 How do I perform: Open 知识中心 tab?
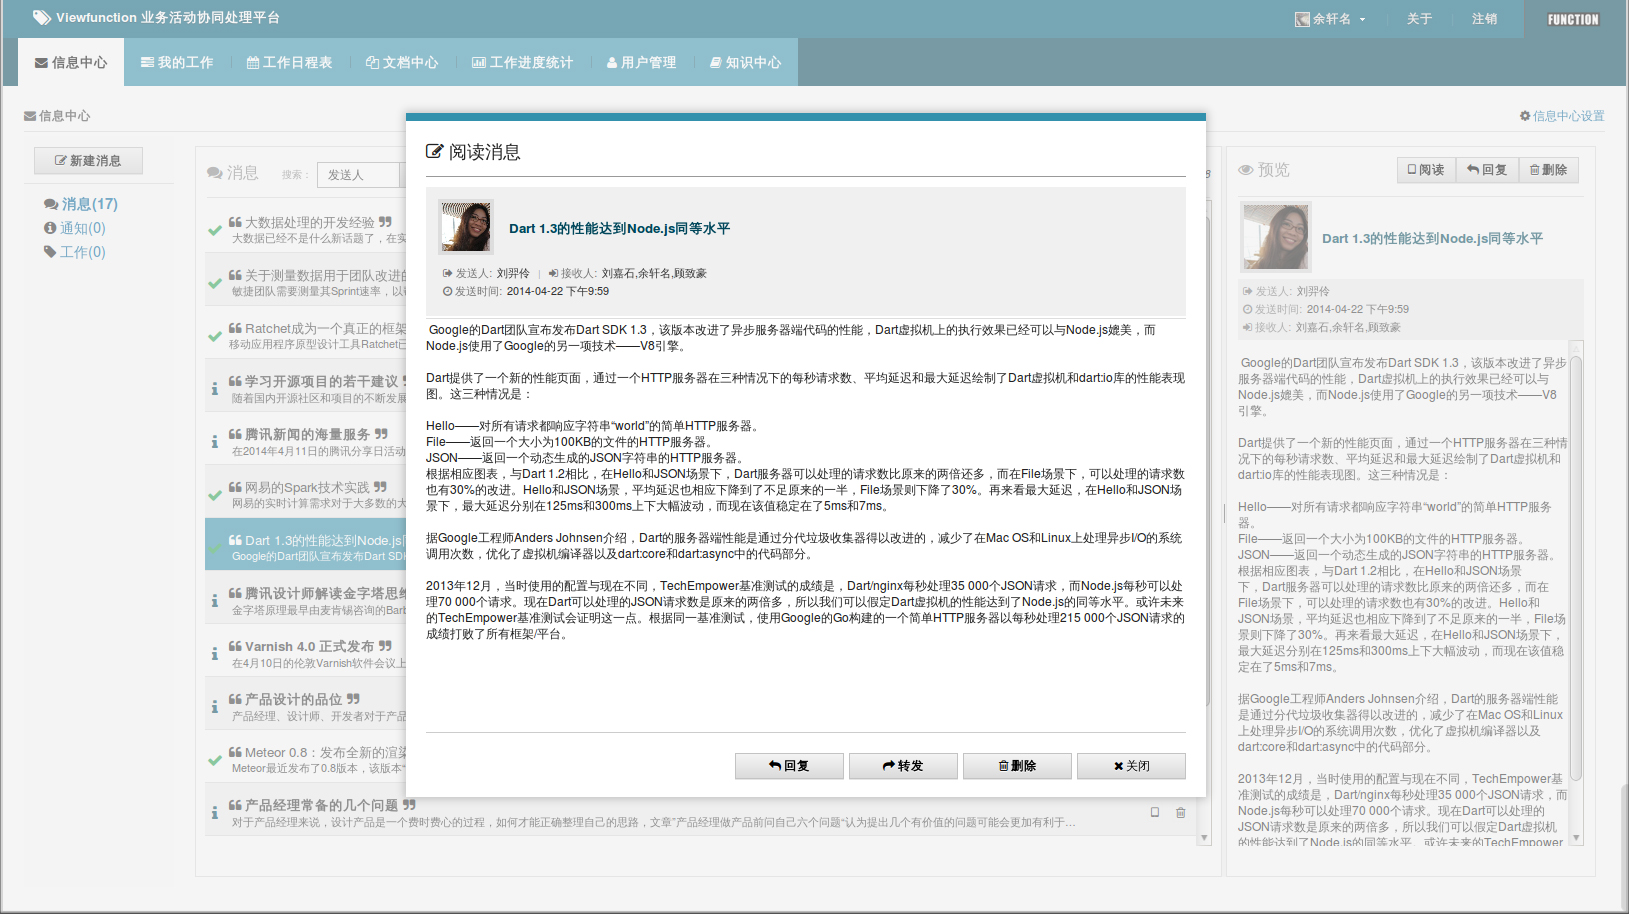pos(745,62)
